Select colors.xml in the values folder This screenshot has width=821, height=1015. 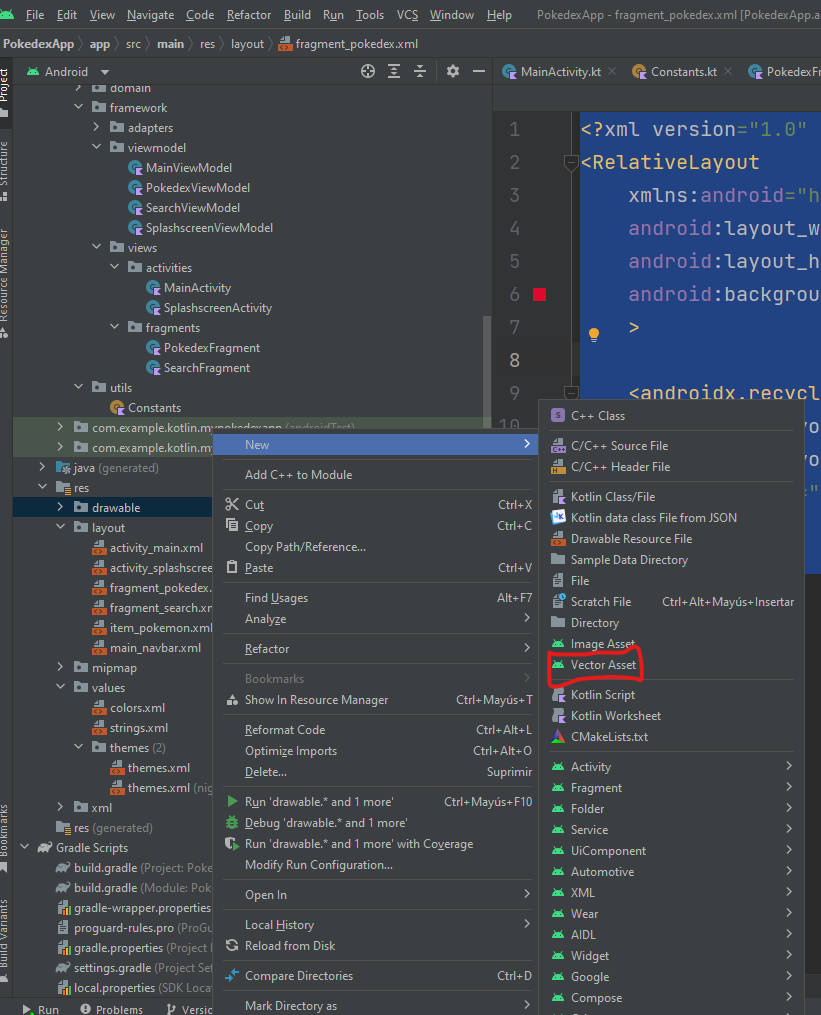coord(137,708)
